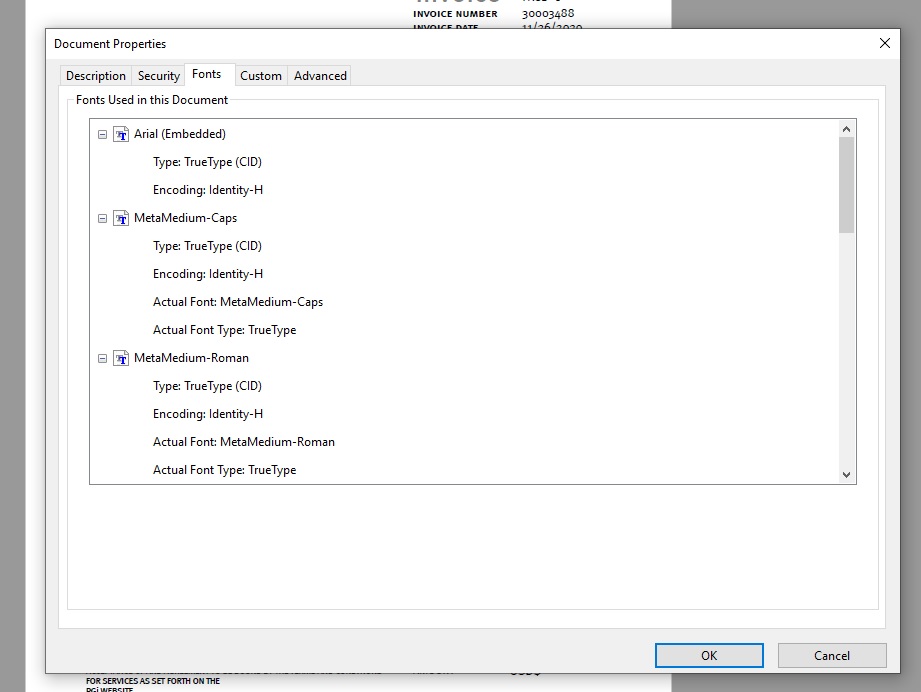This screenshot has width=921, height=692.
Task: Click the MetaMedium-Roman font icon
Action: pos(121,358)
